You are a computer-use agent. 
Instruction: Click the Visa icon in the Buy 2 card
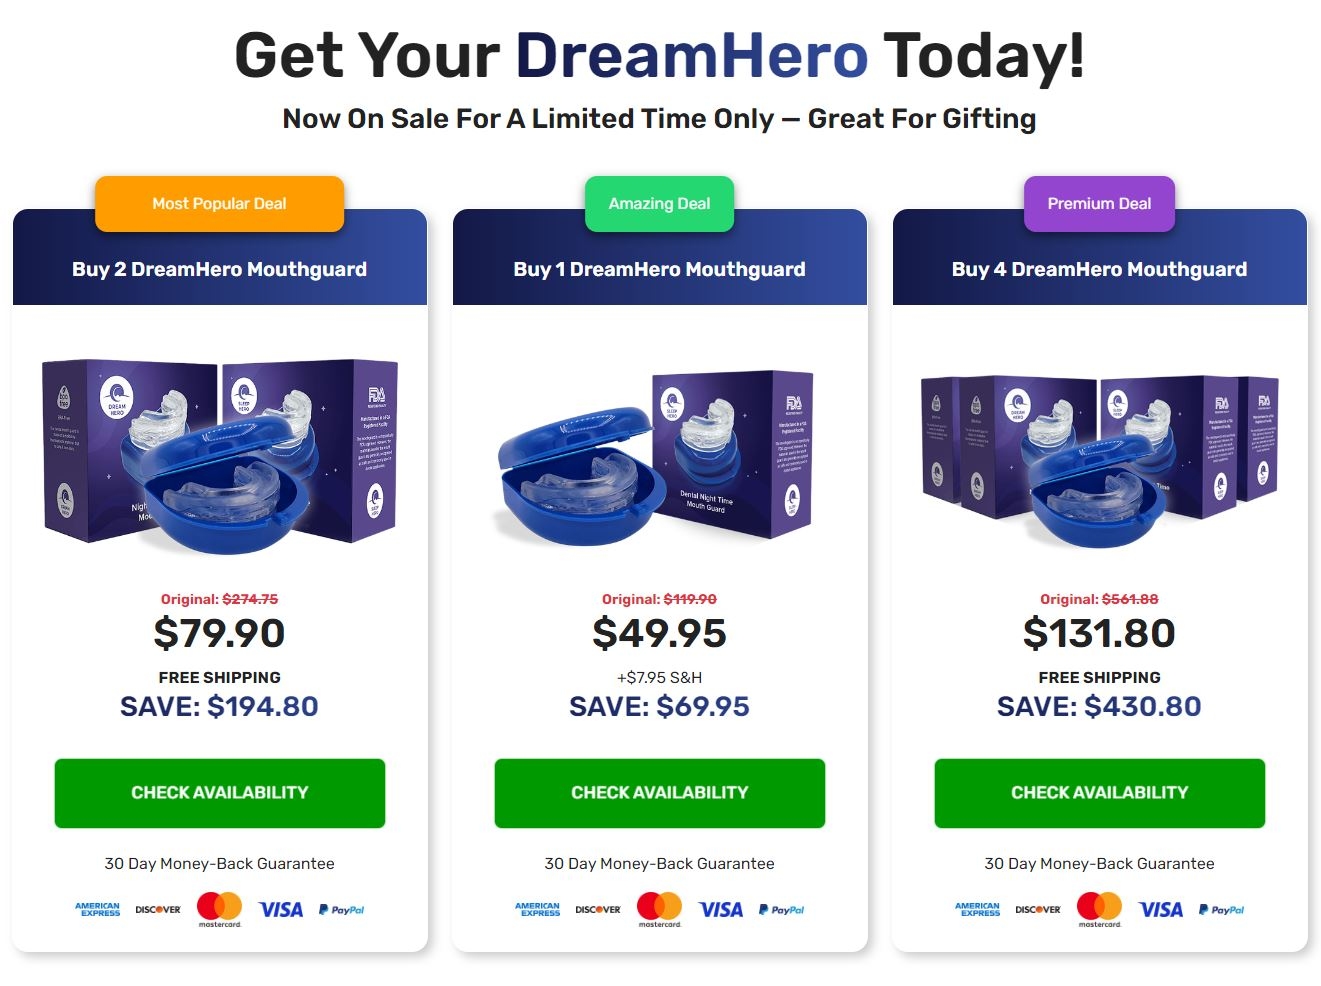click(x=280, y=910)
